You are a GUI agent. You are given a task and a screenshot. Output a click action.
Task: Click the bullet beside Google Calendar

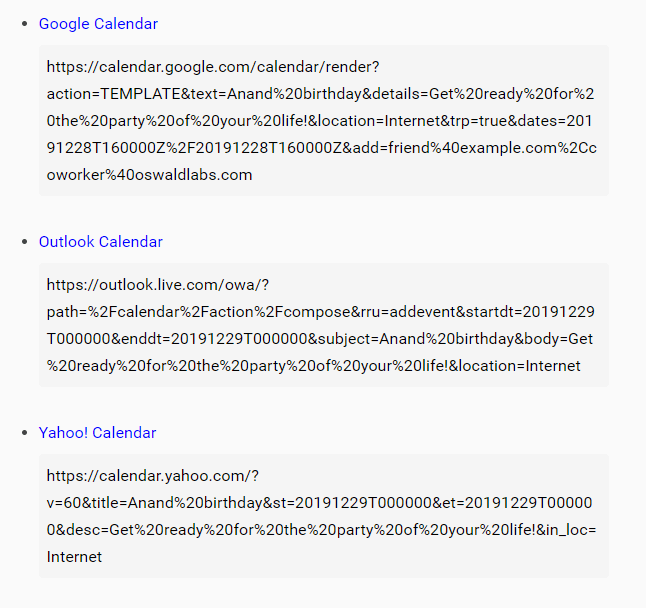[x=25, y=24]
